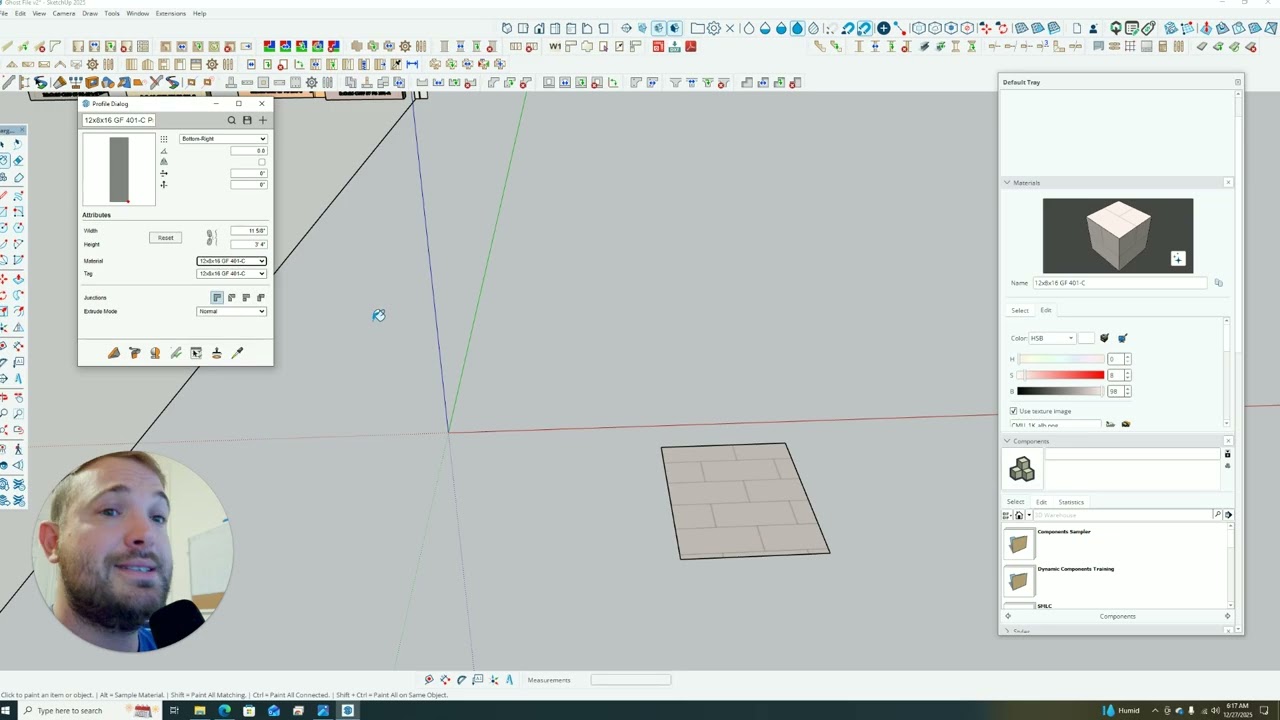Open the components collection dropdown arrow
The width and height of the screenshot is (1280, 720).
[x=1027, y=515]
